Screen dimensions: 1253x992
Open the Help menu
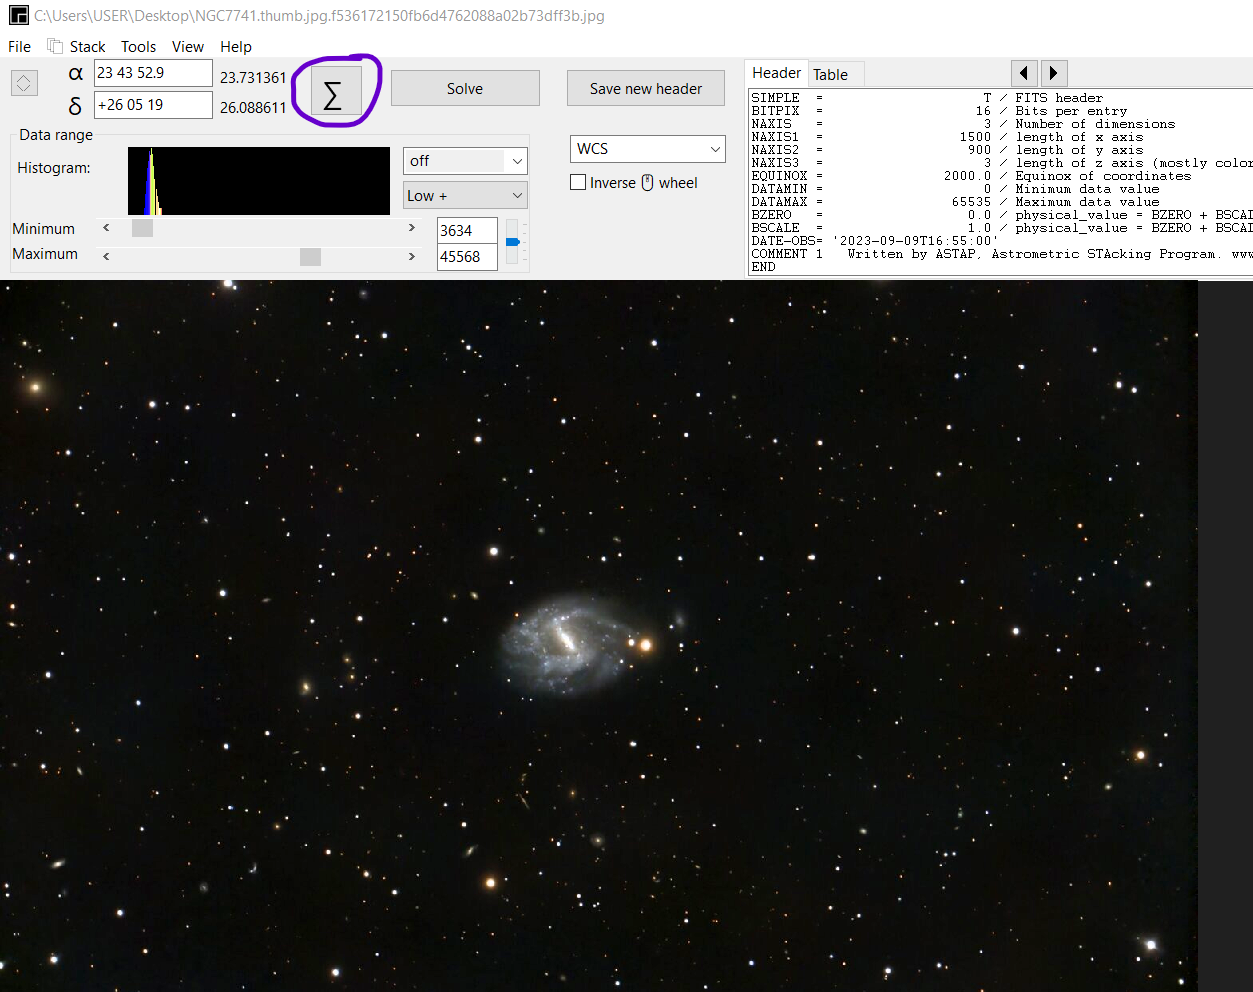236,47
